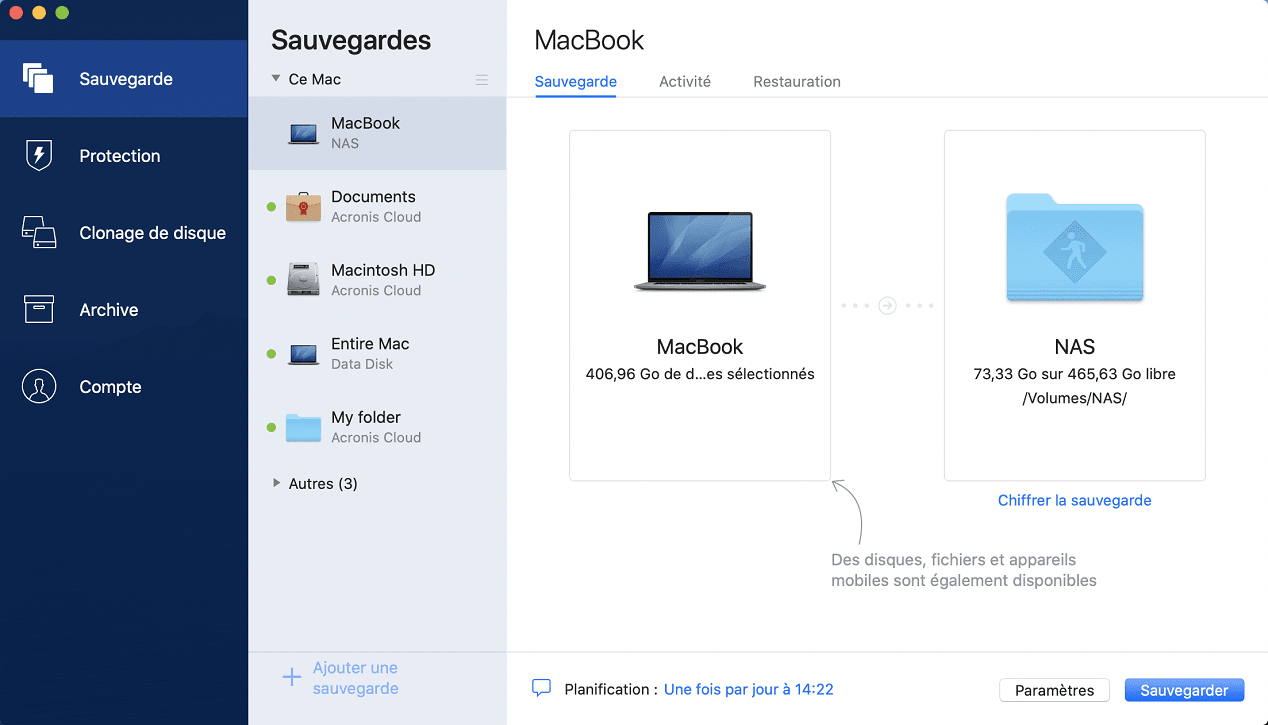Click the macOS green fullscreen window button

point(62,13)
